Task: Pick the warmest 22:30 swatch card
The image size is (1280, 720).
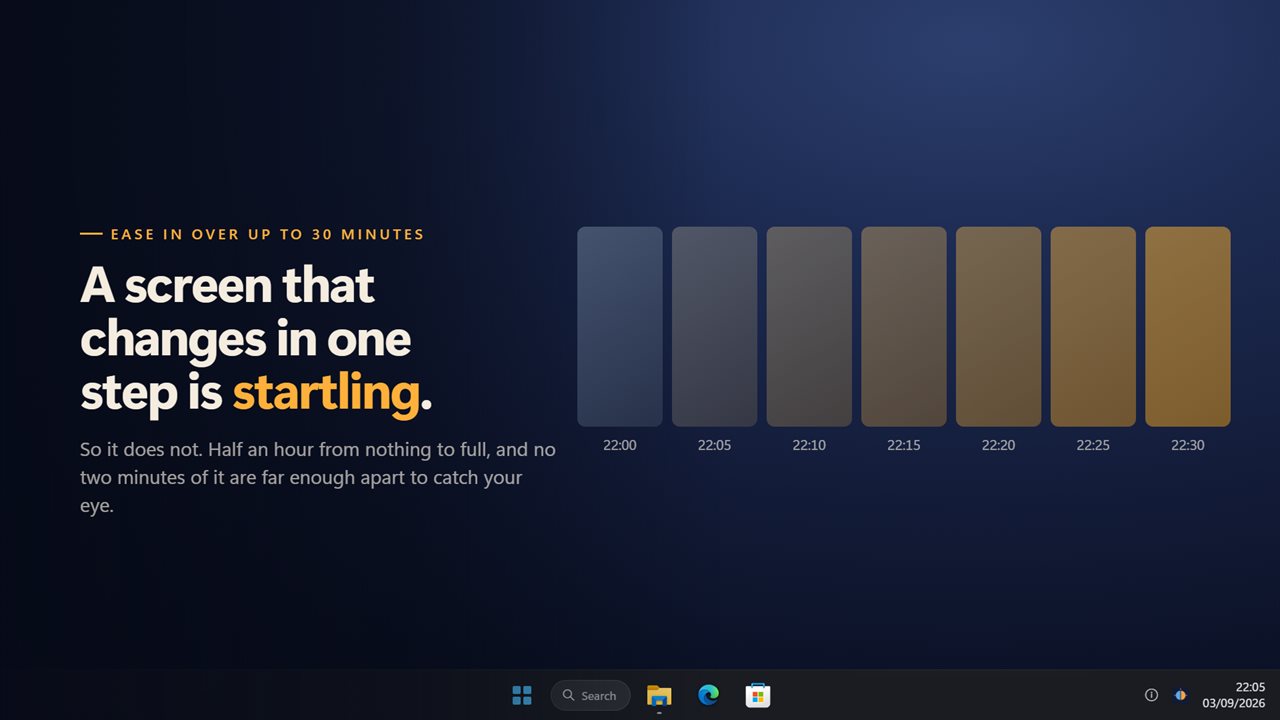Action: click(x=1188, y=327)
